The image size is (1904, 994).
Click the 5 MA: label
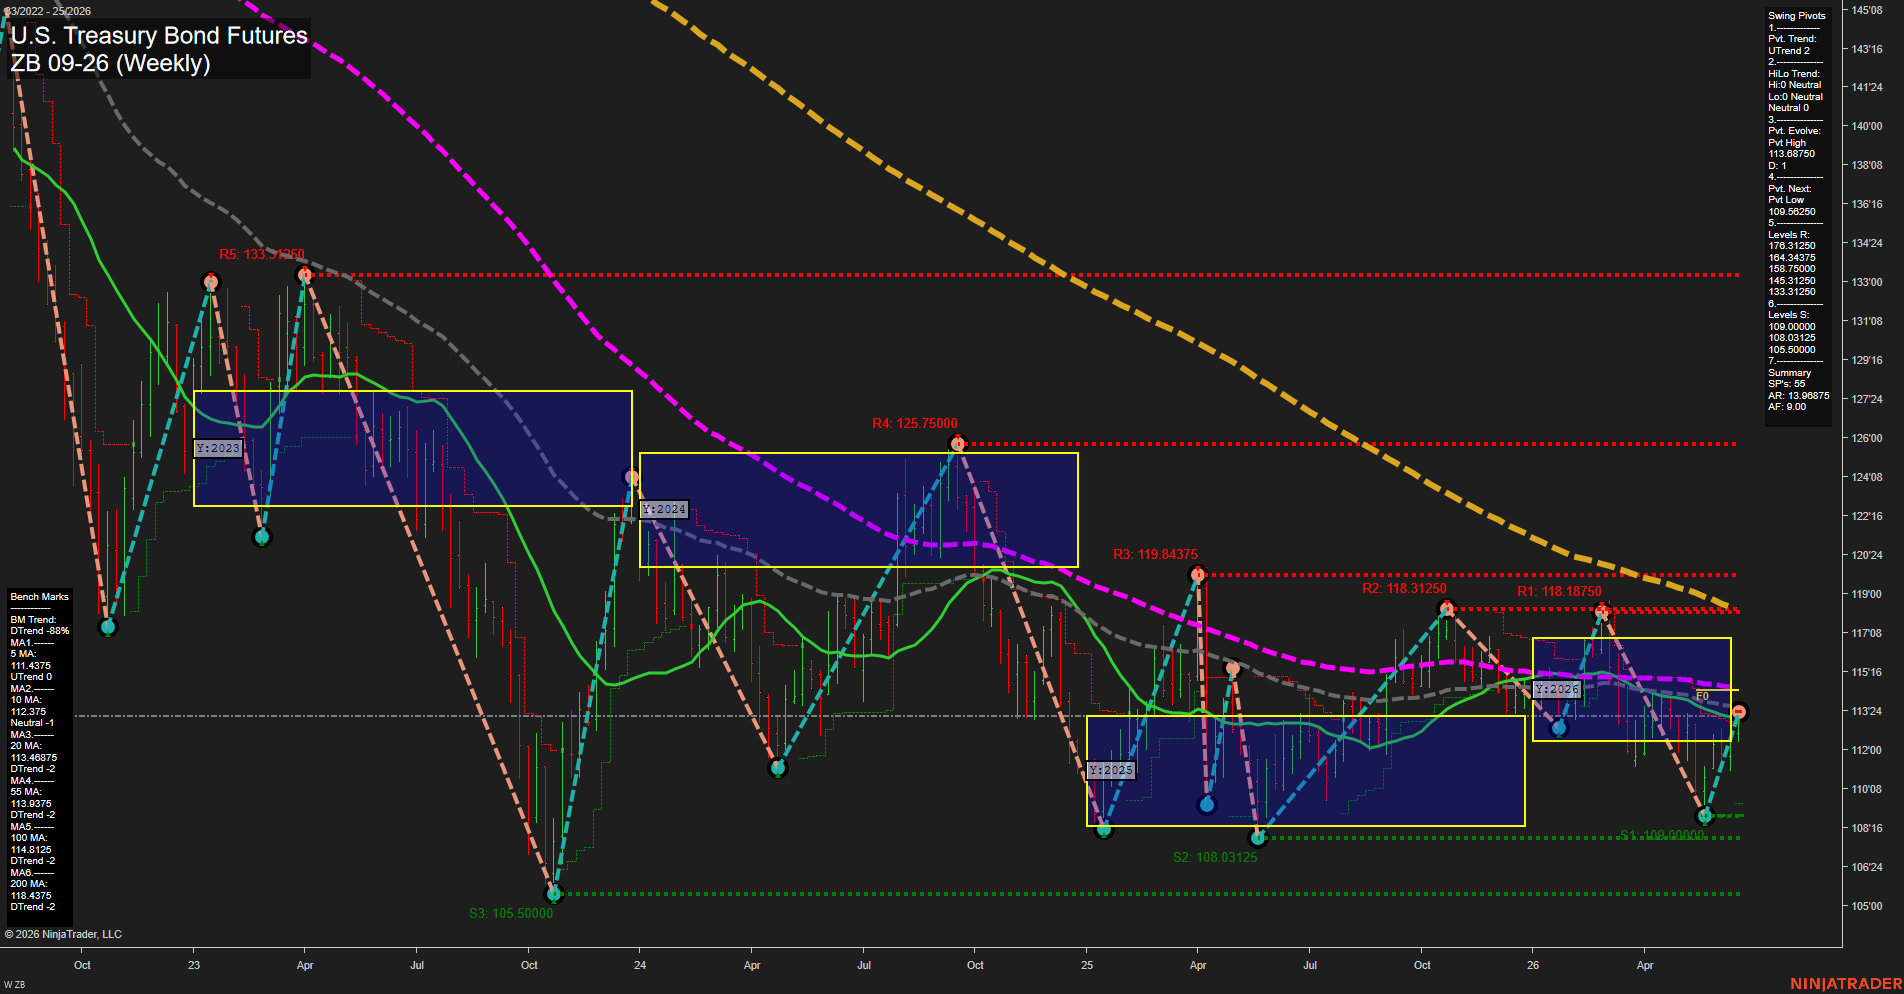pos(23,654)
